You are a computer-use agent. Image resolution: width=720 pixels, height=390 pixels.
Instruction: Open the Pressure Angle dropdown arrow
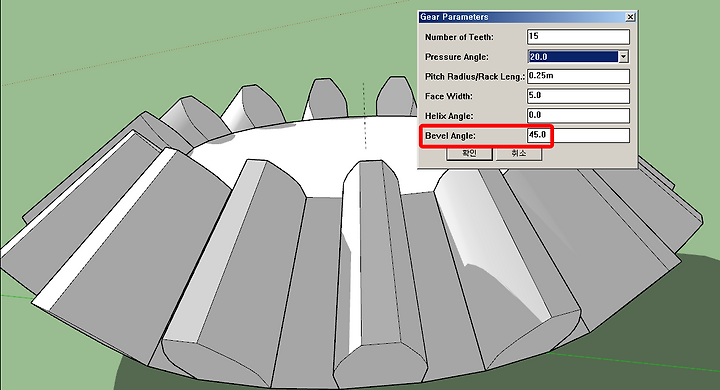624,57
